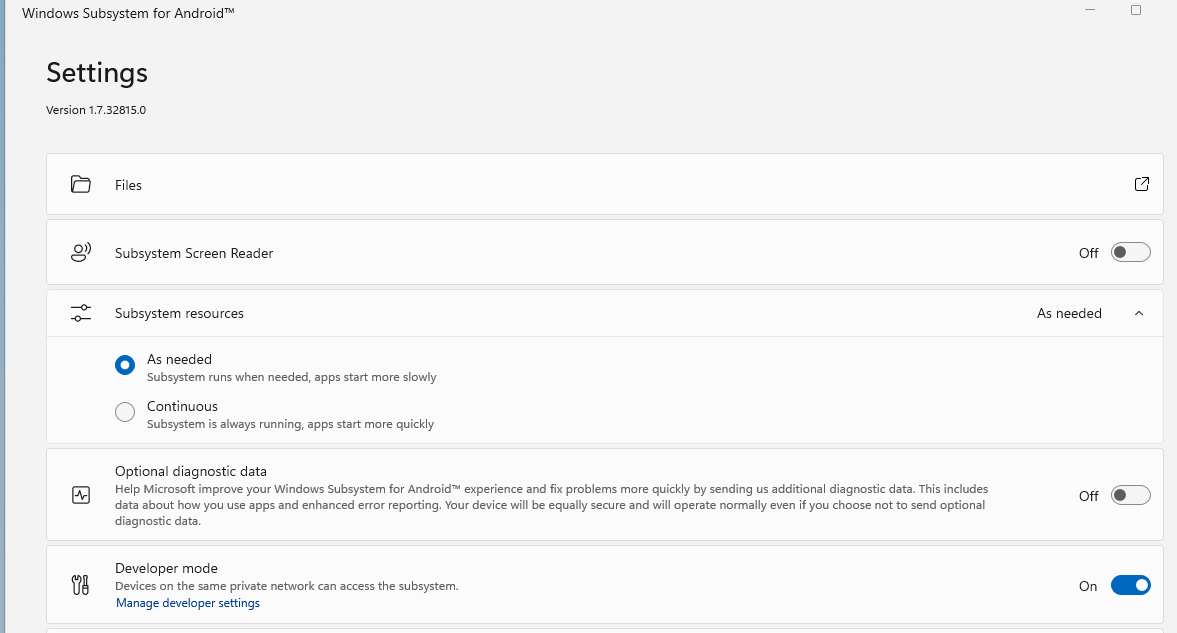Minimize the Windows Subsystem for Android window
This screenshot has width=1177, height=633.
pyautogui.click(x=1088, y=10)
